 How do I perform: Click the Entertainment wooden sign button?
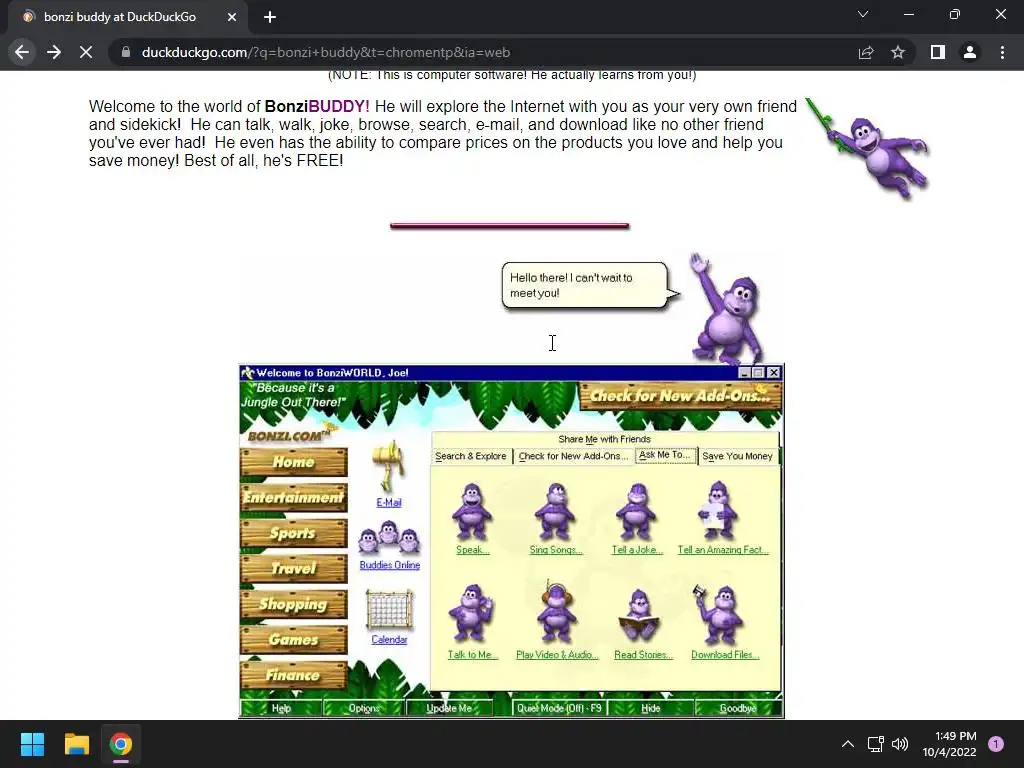[294, 498]
